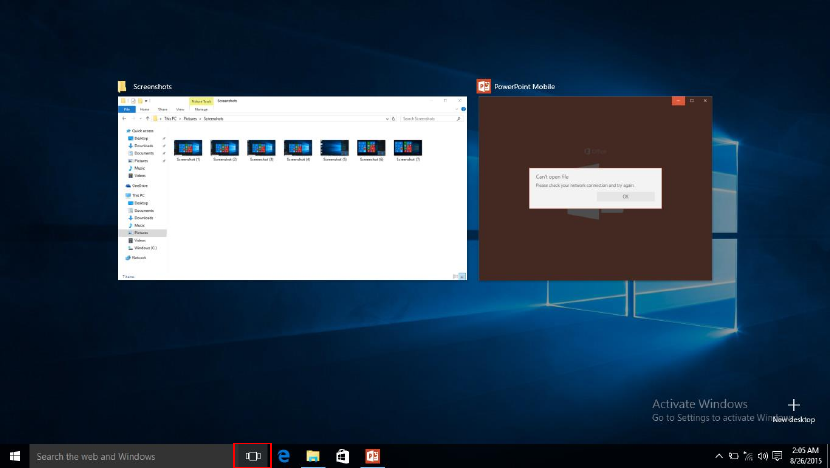Click the battery status tray icon
The image size is (830, 468).
click(733, 456)
